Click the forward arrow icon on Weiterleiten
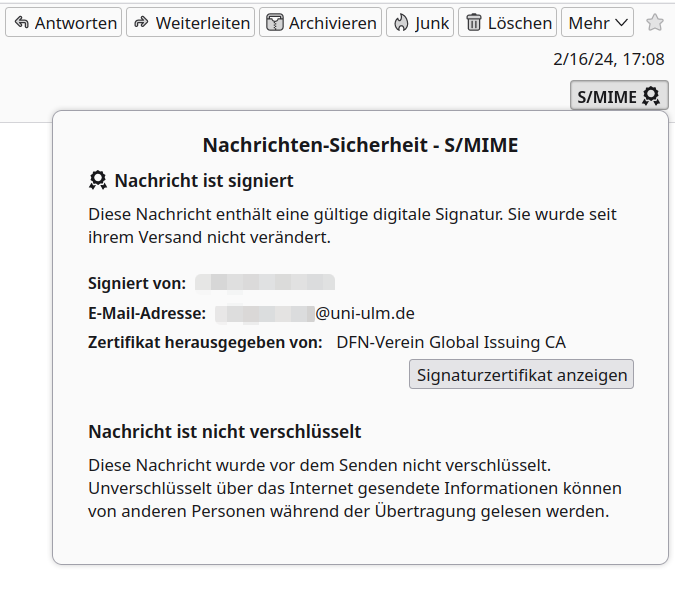675x589 pixels. (141, 22)
